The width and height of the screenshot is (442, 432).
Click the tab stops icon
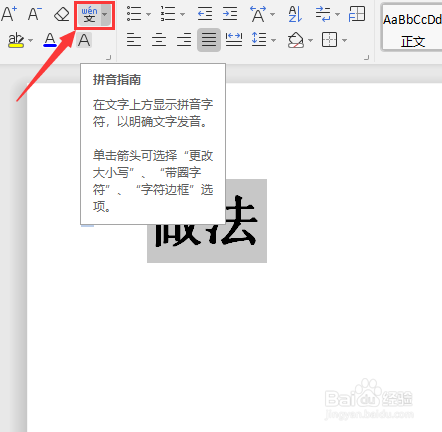[357, 14]
